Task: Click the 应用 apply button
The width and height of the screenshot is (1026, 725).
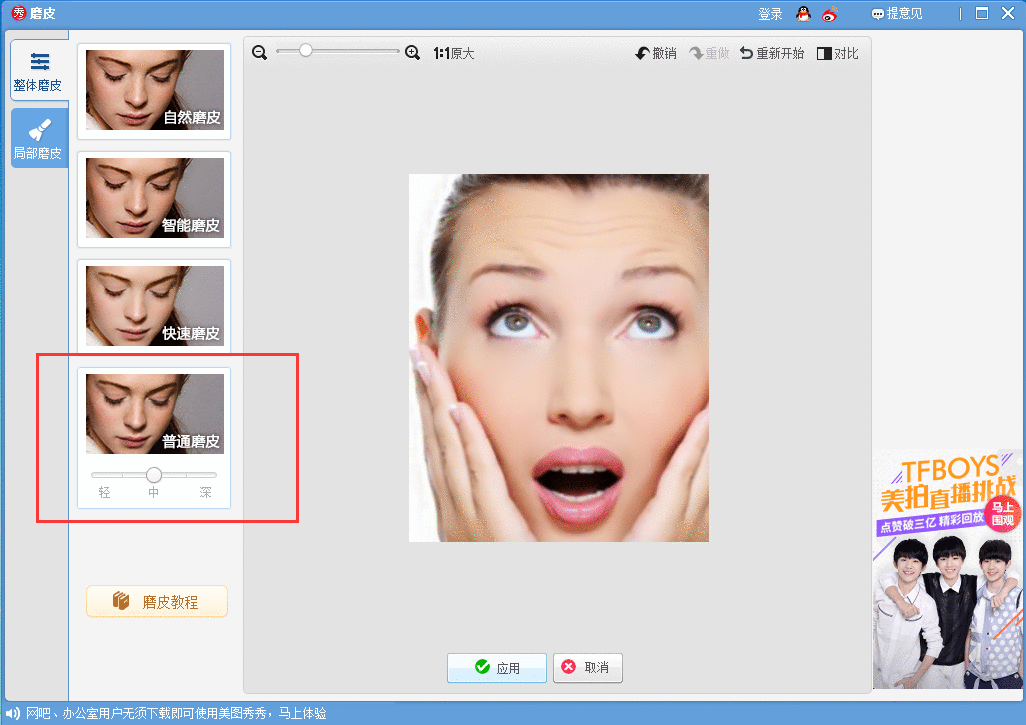Action: pyautogui.click(x=497, y=668)
